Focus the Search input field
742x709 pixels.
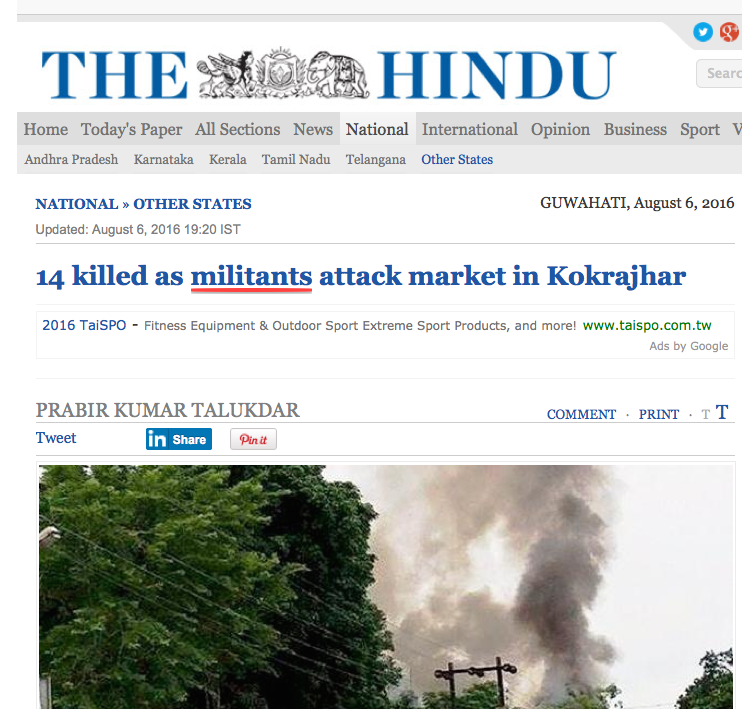coord(719,73)
